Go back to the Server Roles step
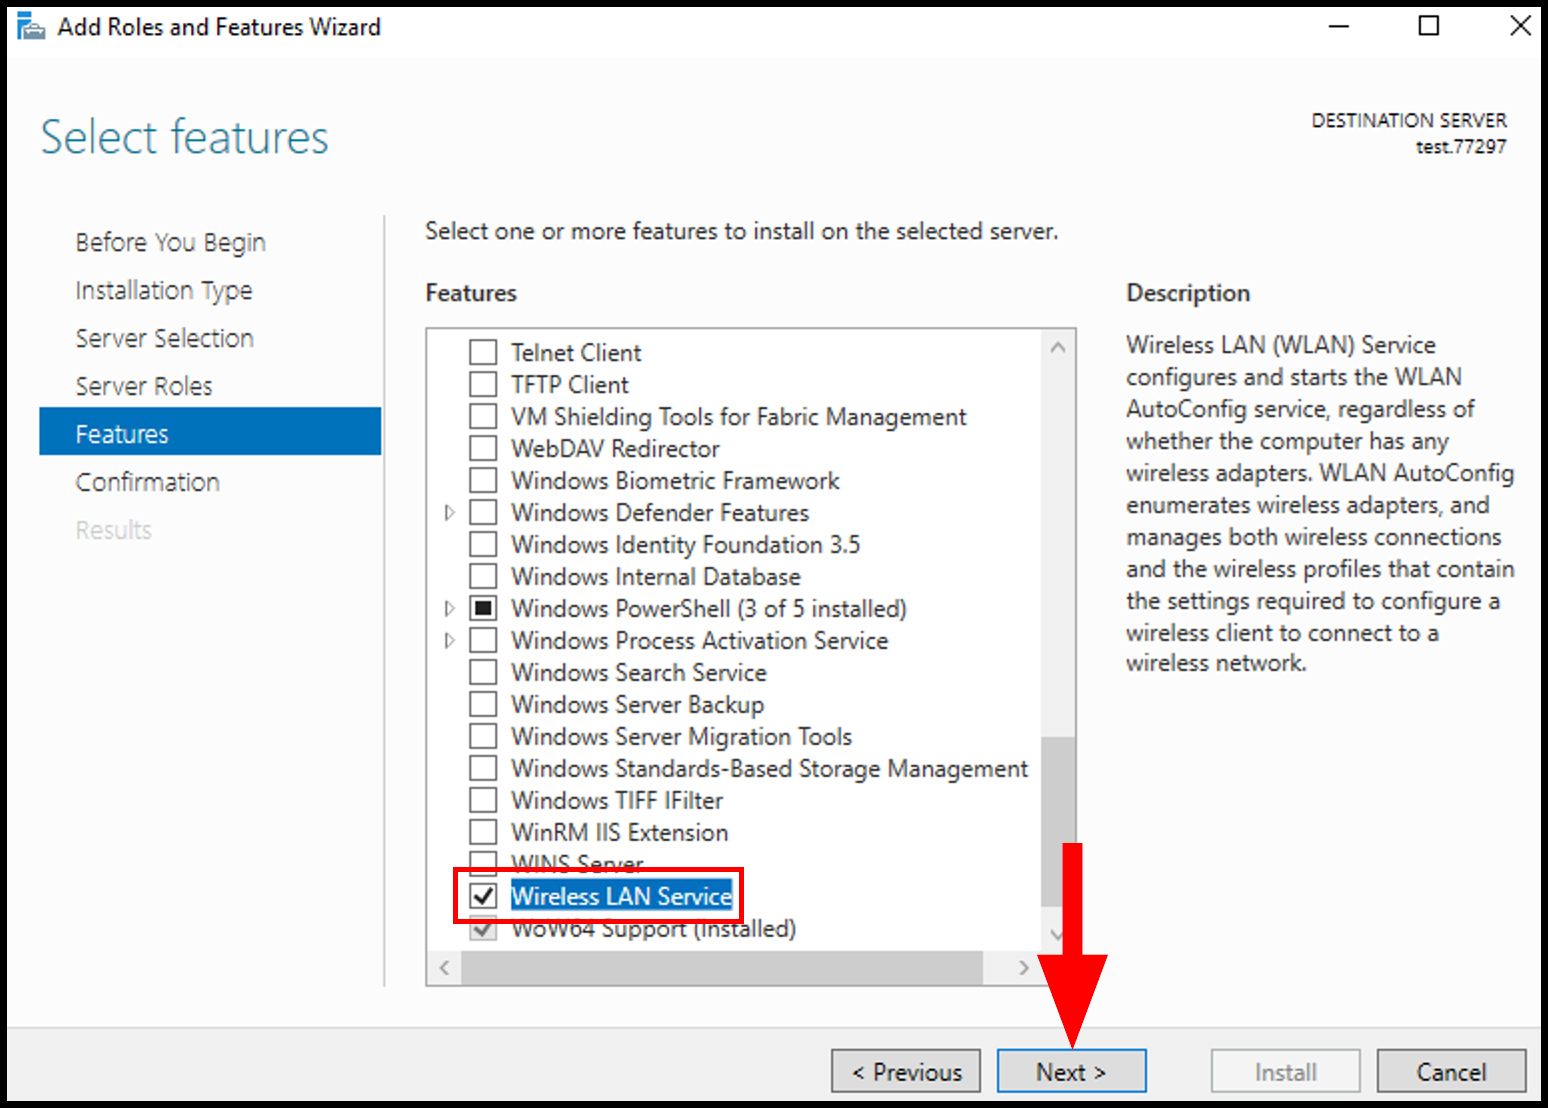This screenshot has width=1548, height=1108. pos(143,385)
